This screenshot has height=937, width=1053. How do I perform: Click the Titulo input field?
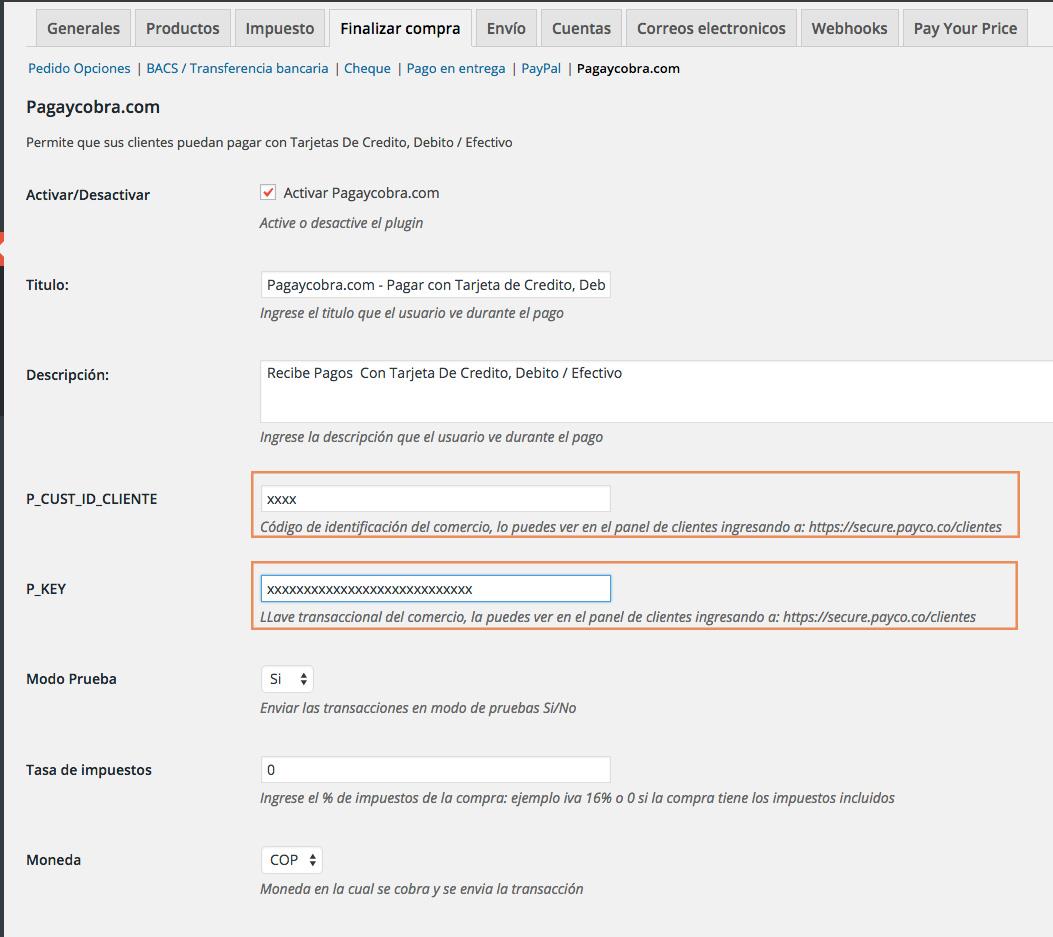pyautogui.click(x=435, y=285)
